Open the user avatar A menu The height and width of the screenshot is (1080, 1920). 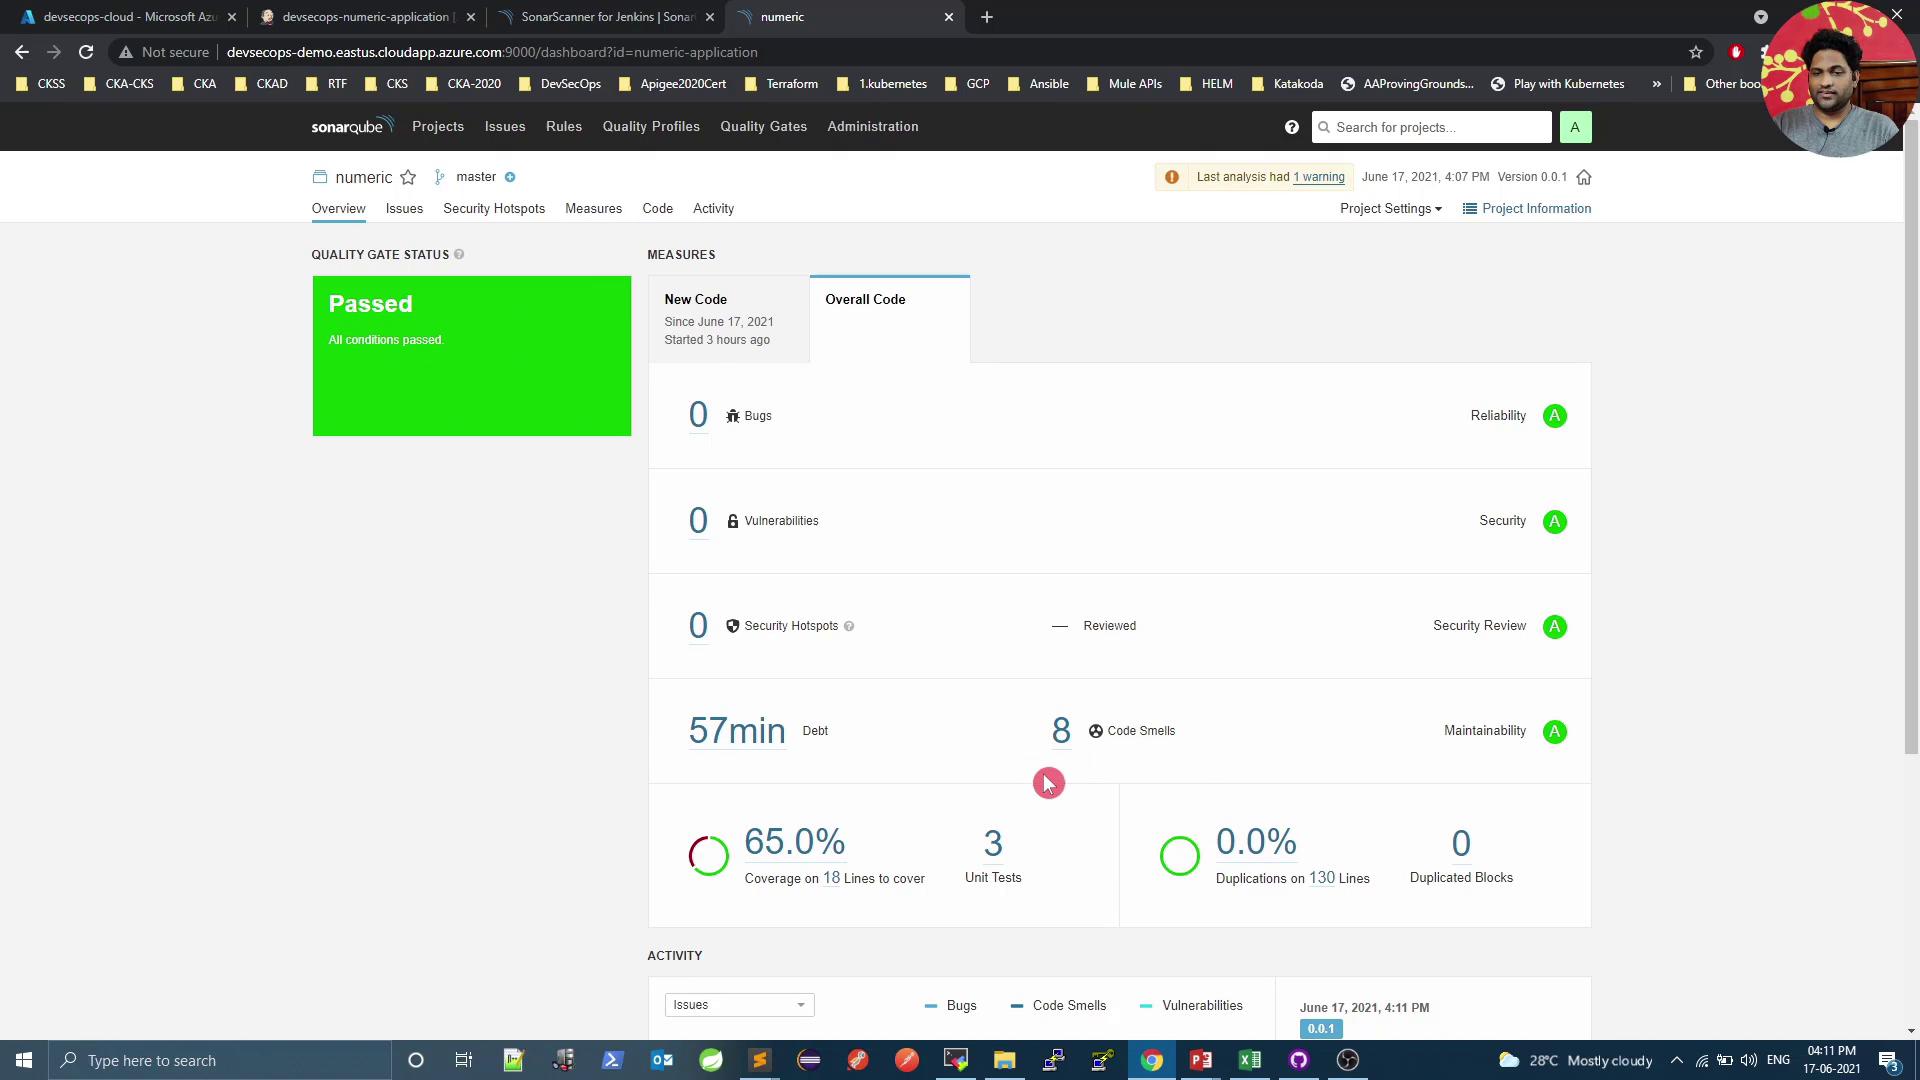click(1574, 127)
